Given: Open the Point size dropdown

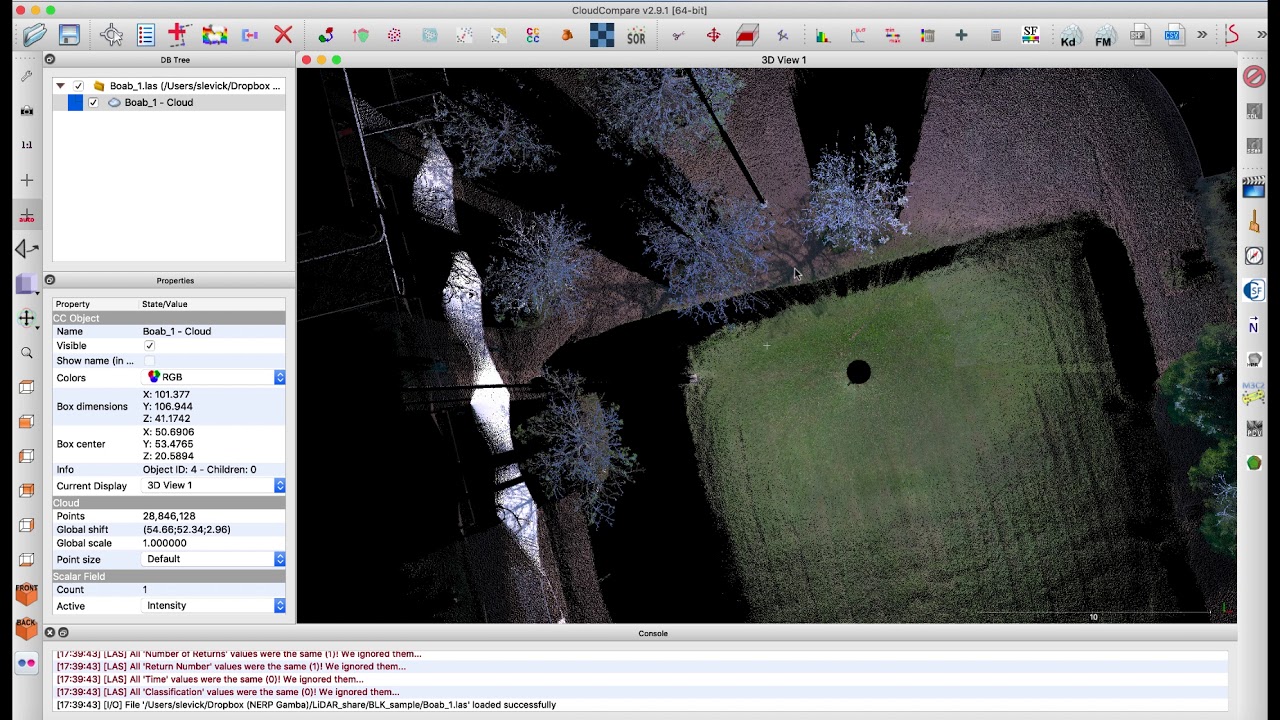Looking at the screenshot, I should tap(214, 559).
